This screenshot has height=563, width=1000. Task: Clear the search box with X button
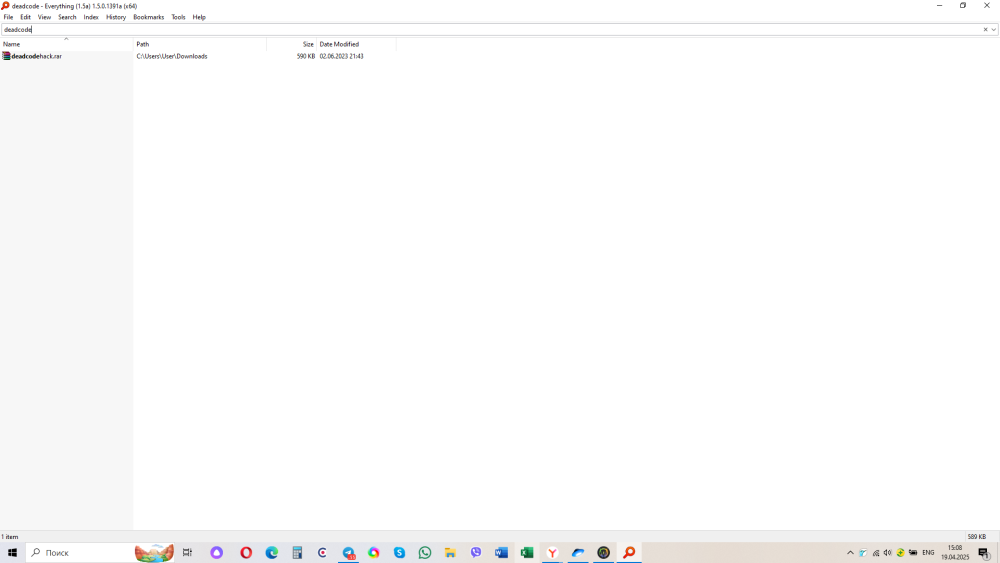pyautogui.click(x=985, y=29)
